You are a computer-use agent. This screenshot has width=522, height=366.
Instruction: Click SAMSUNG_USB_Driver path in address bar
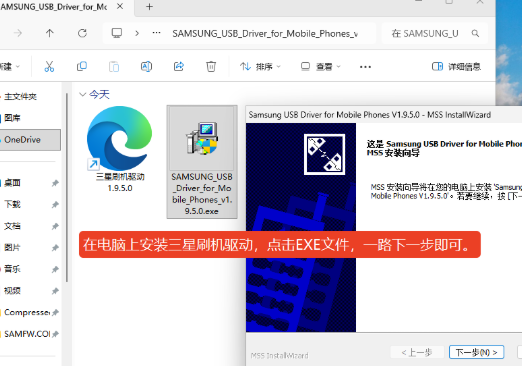[x=265, y=33]
